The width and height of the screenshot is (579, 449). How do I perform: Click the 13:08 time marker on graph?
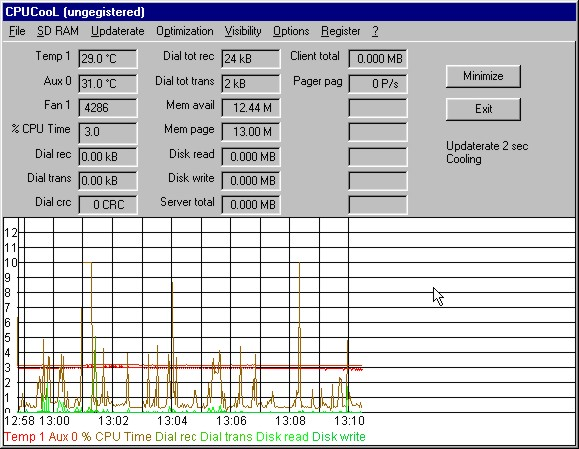[x=290, y=421]
